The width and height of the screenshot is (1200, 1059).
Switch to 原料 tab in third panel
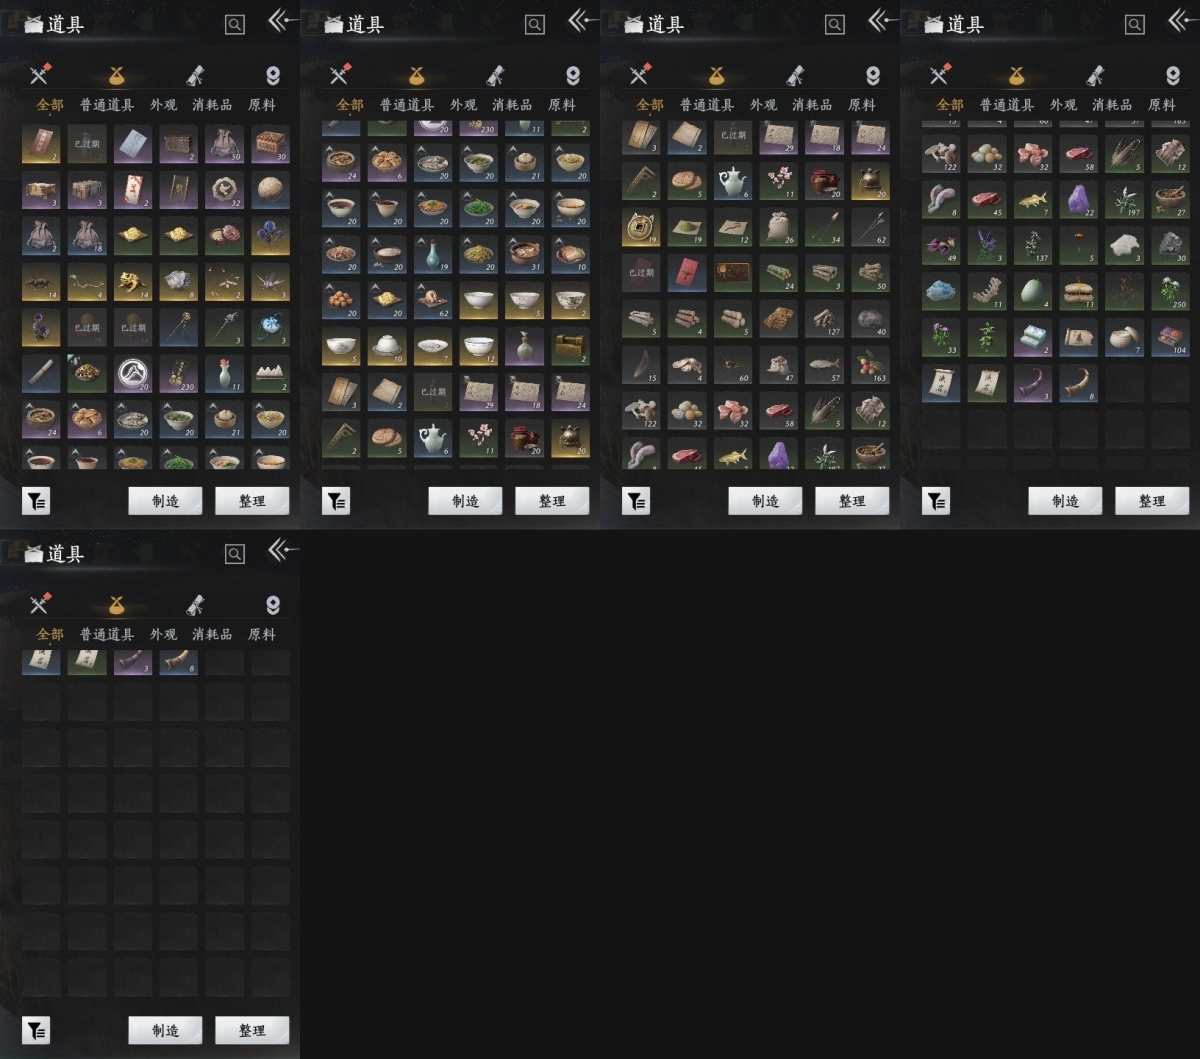862,105
